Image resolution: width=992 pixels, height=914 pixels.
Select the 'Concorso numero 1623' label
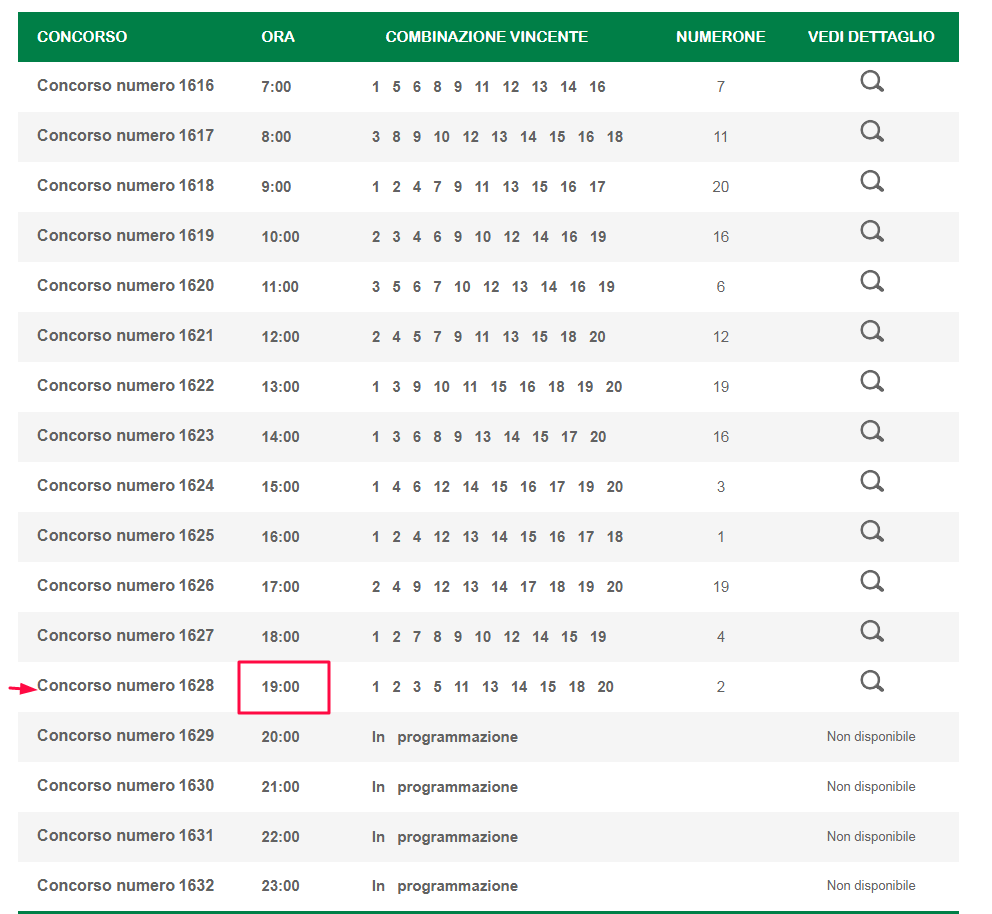125,435
